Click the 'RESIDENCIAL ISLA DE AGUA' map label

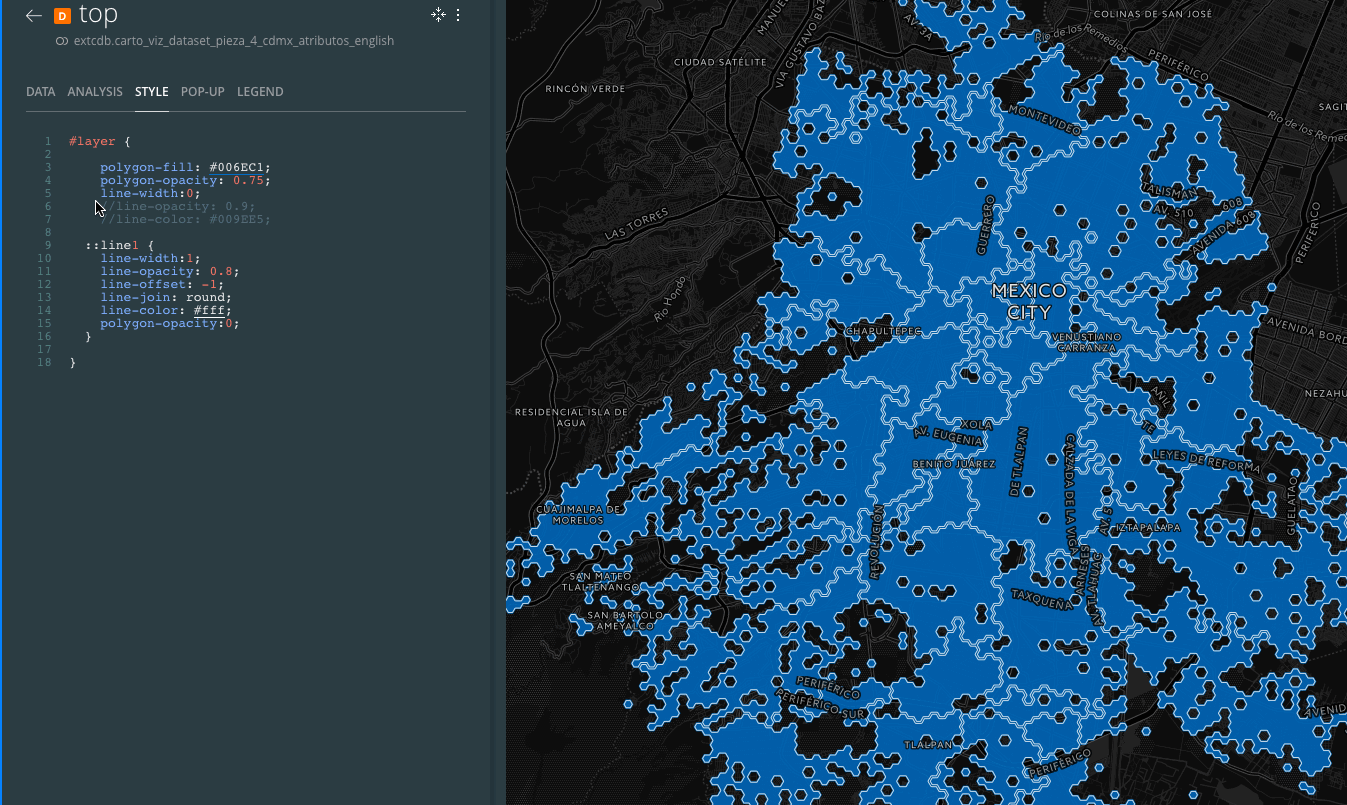tap(571, 417)
